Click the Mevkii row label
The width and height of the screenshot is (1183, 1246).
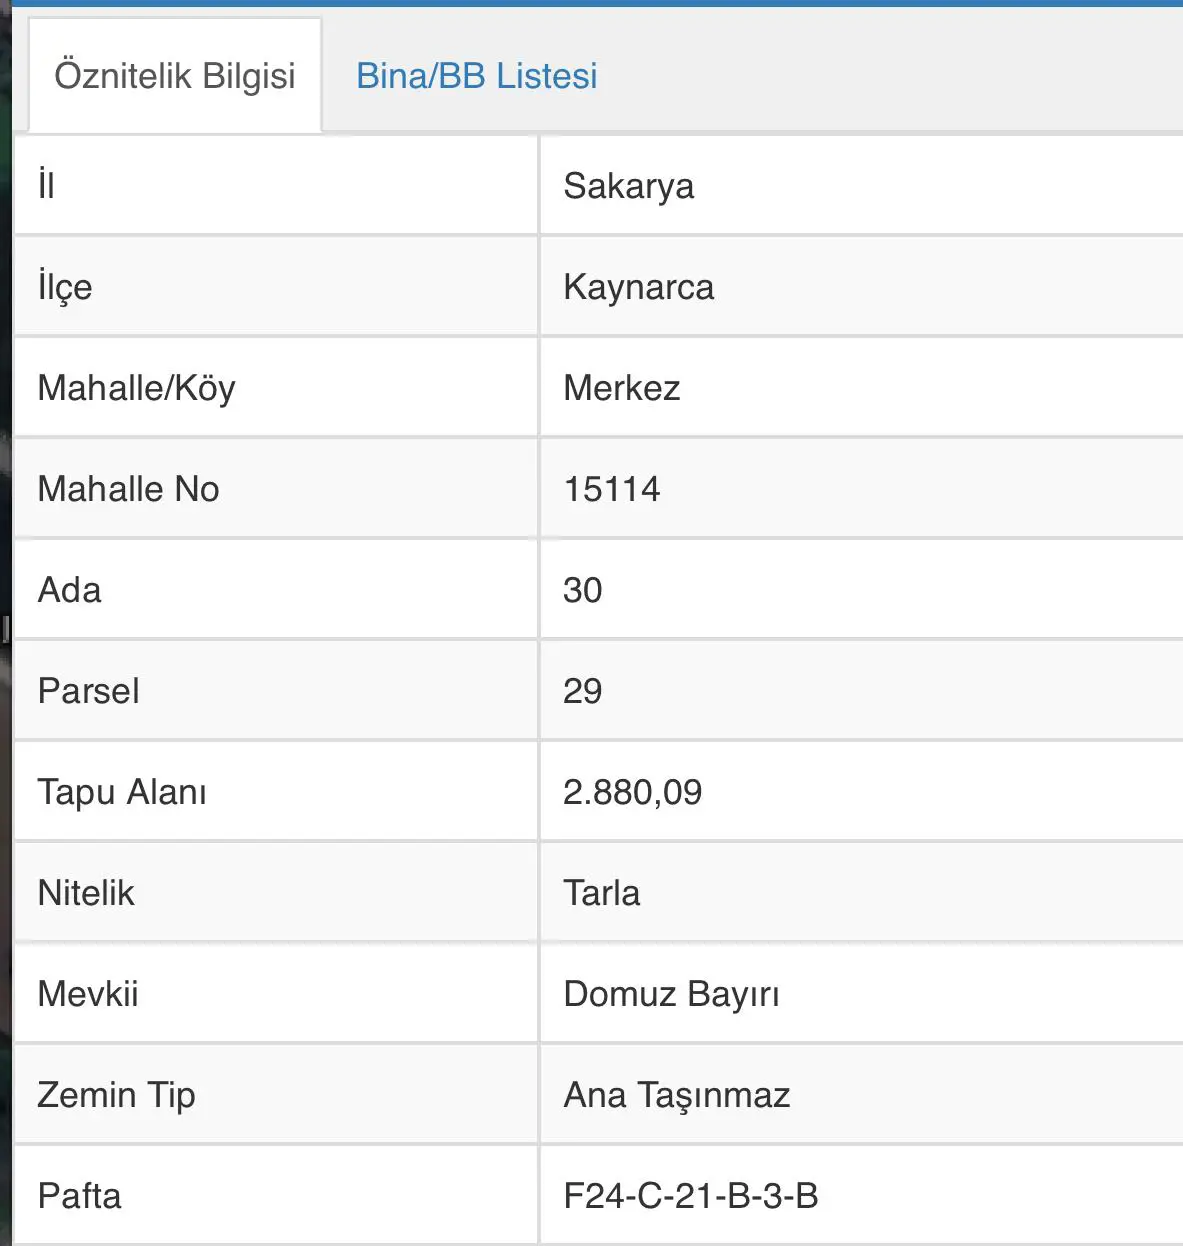tap(88, 994)
